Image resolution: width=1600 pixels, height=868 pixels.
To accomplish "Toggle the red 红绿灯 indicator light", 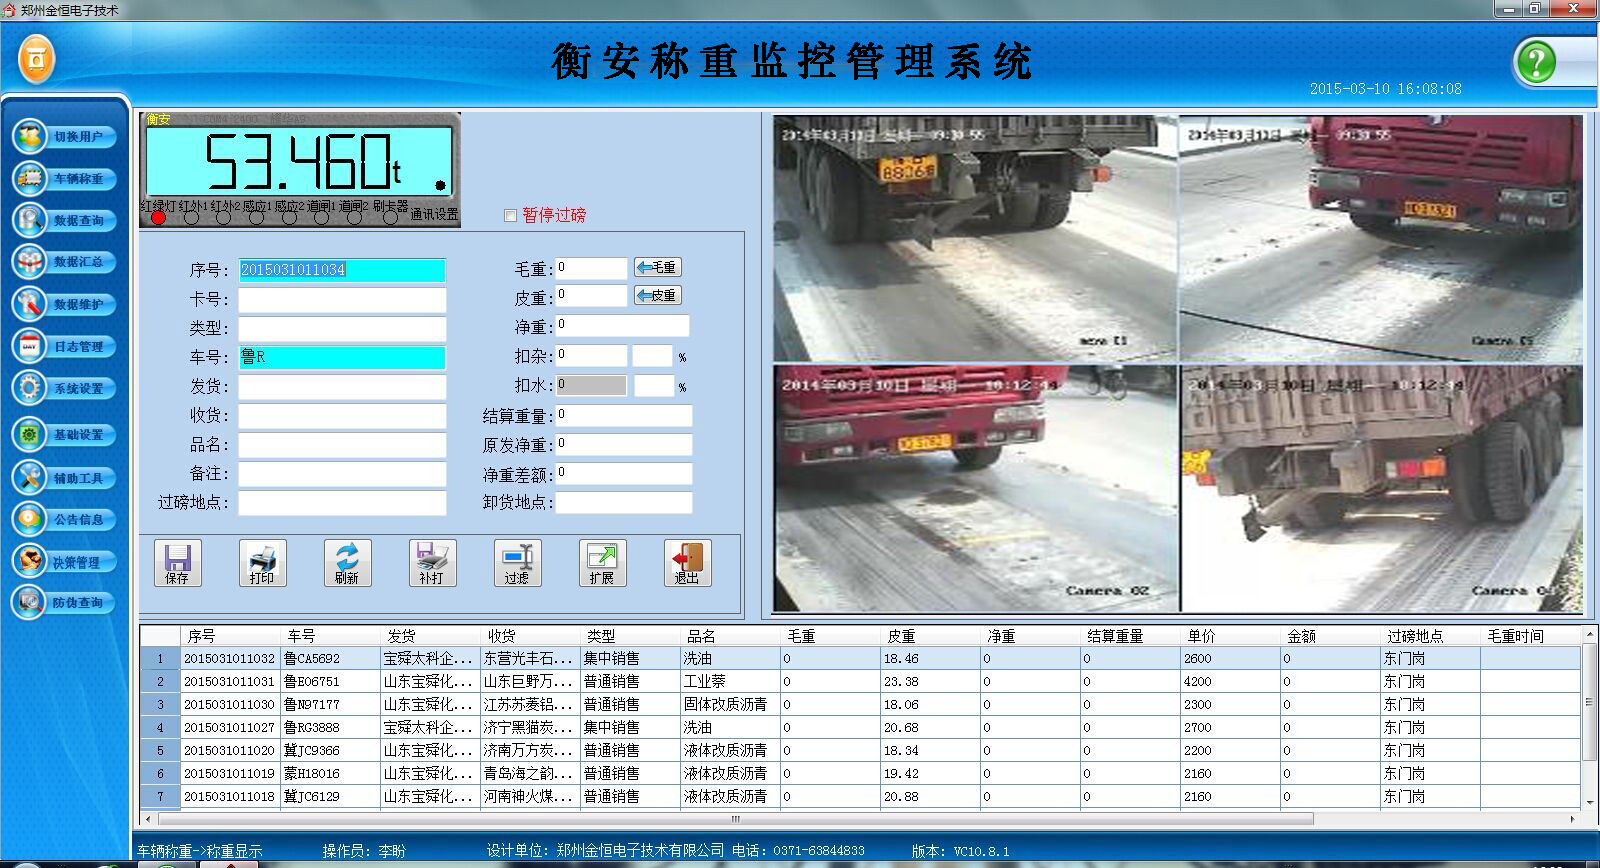I will pyautogui.click(x=158, y=217).
